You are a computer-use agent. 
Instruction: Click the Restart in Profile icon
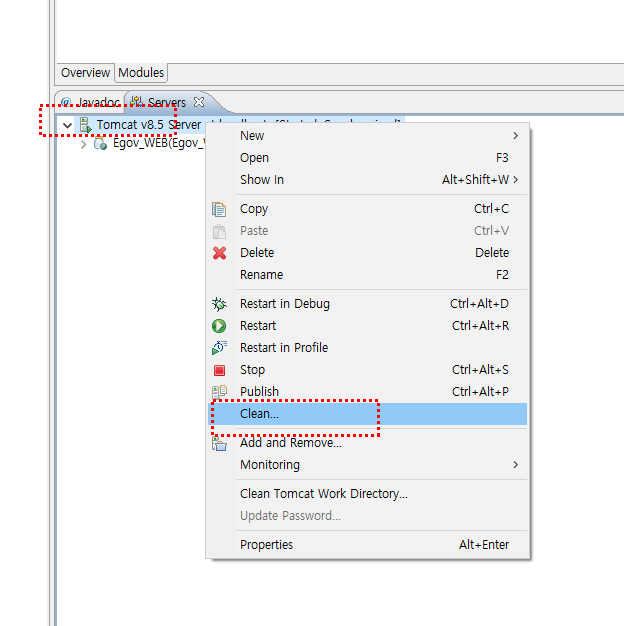219,348
